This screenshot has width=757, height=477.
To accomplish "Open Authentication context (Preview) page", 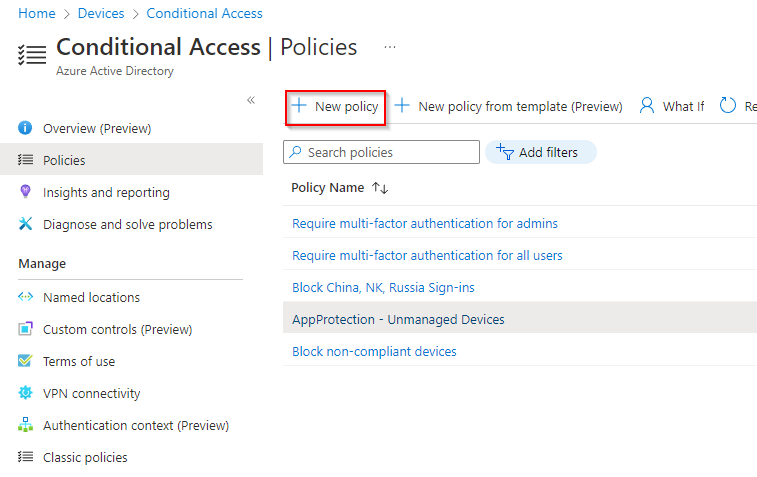I will (x=135, y=425).
